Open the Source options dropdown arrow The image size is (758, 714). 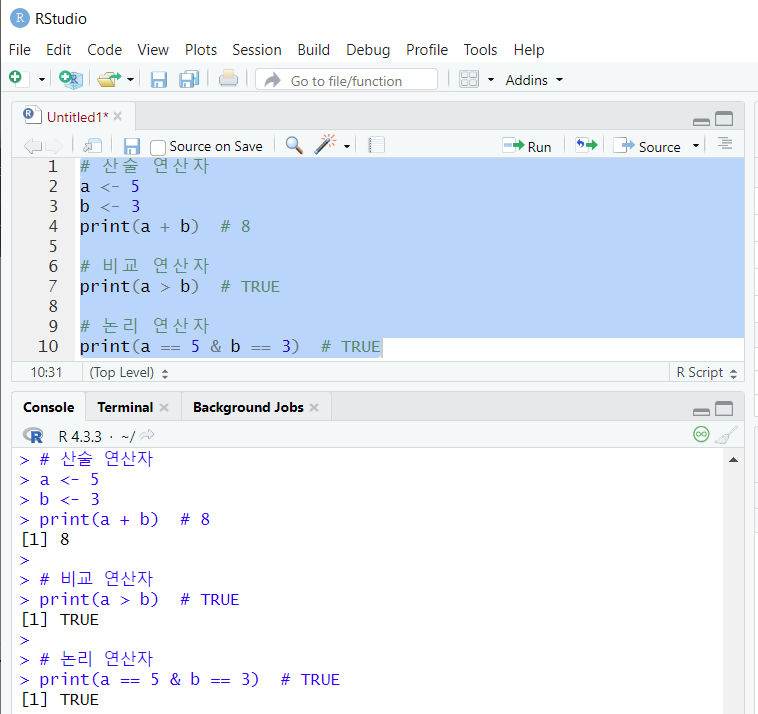[x=696, y=146]
